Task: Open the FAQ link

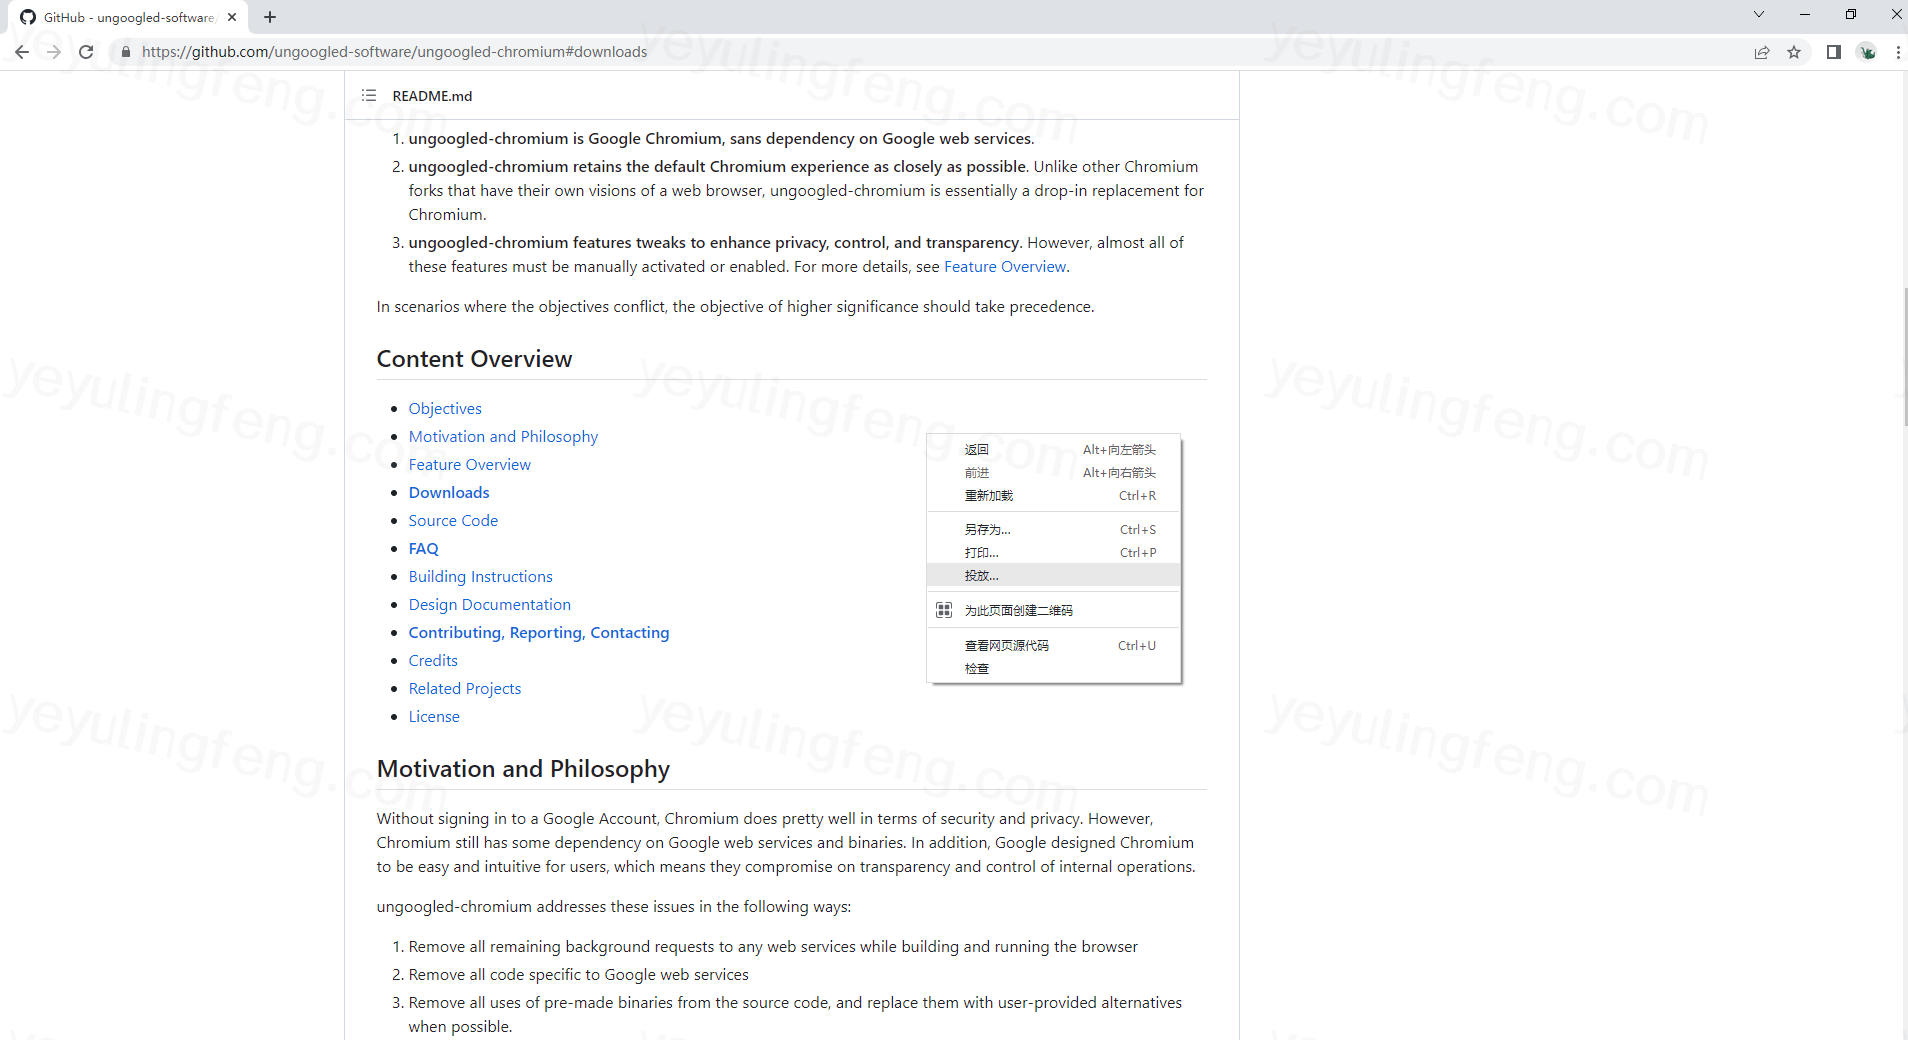Action: tap(423, 548)
